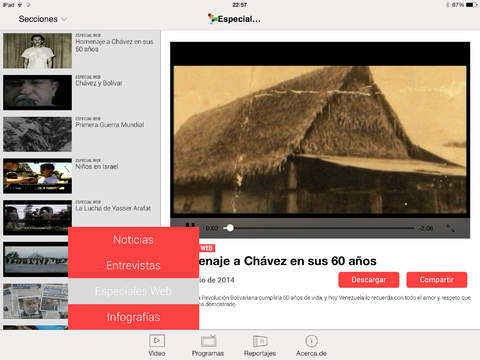
Task: Select Infografías from sections menu
Action: pos(133,317)
